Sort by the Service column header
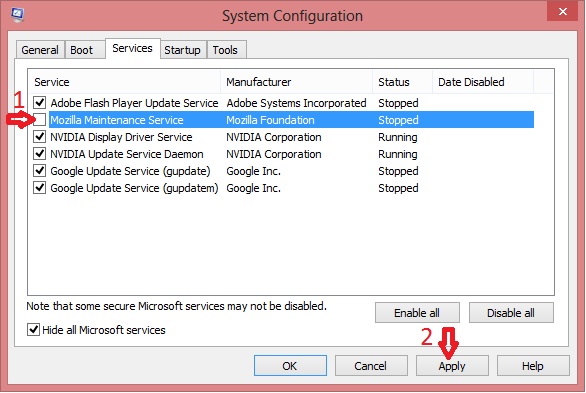586x393 pixels. click(124, 82)
